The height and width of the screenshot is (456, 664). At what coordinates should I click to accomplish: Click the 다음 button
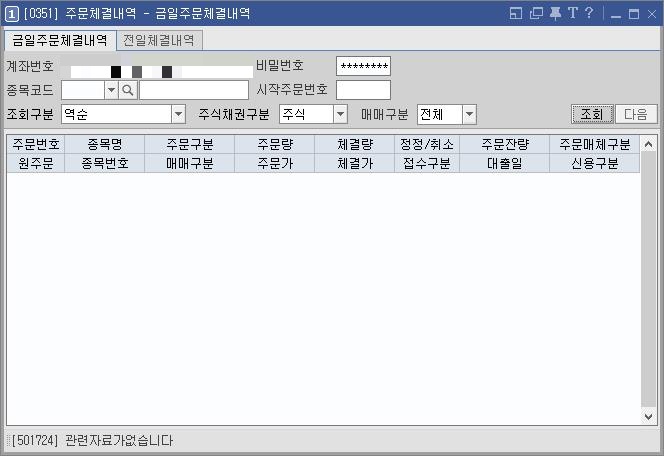point(636,114)
